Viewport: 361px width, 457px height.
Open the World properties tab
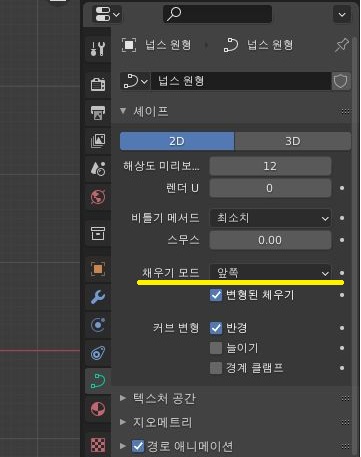click(98, 197)
